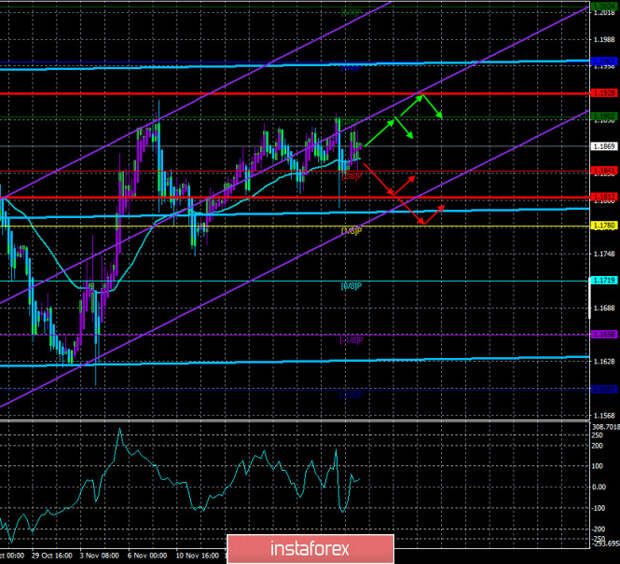Screen dimensions: 620x564
Task: Select the yellow Murray level text label
Action: [x=351, y=231]
